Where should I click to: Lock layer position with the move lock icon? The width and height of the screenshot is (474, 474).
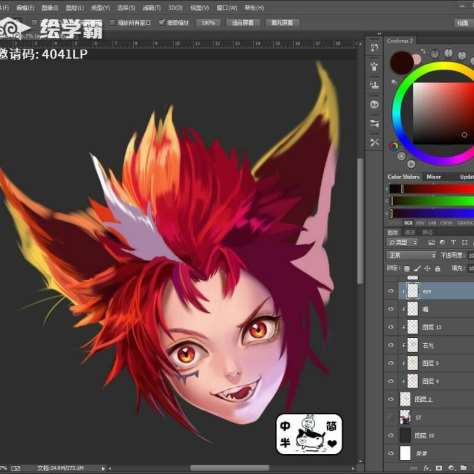[427, 268]
